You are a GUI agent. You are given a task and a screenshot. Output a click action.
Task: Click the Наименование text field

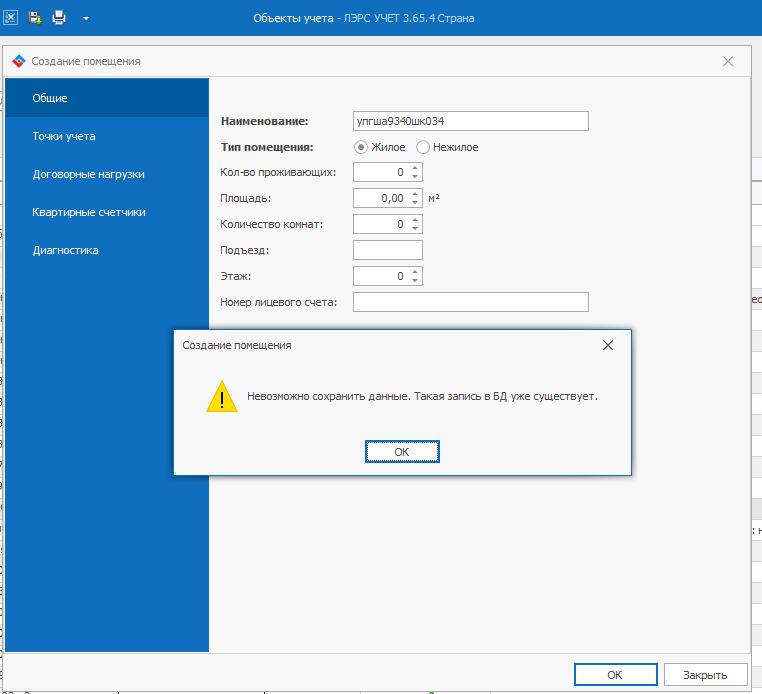[470, 121]
